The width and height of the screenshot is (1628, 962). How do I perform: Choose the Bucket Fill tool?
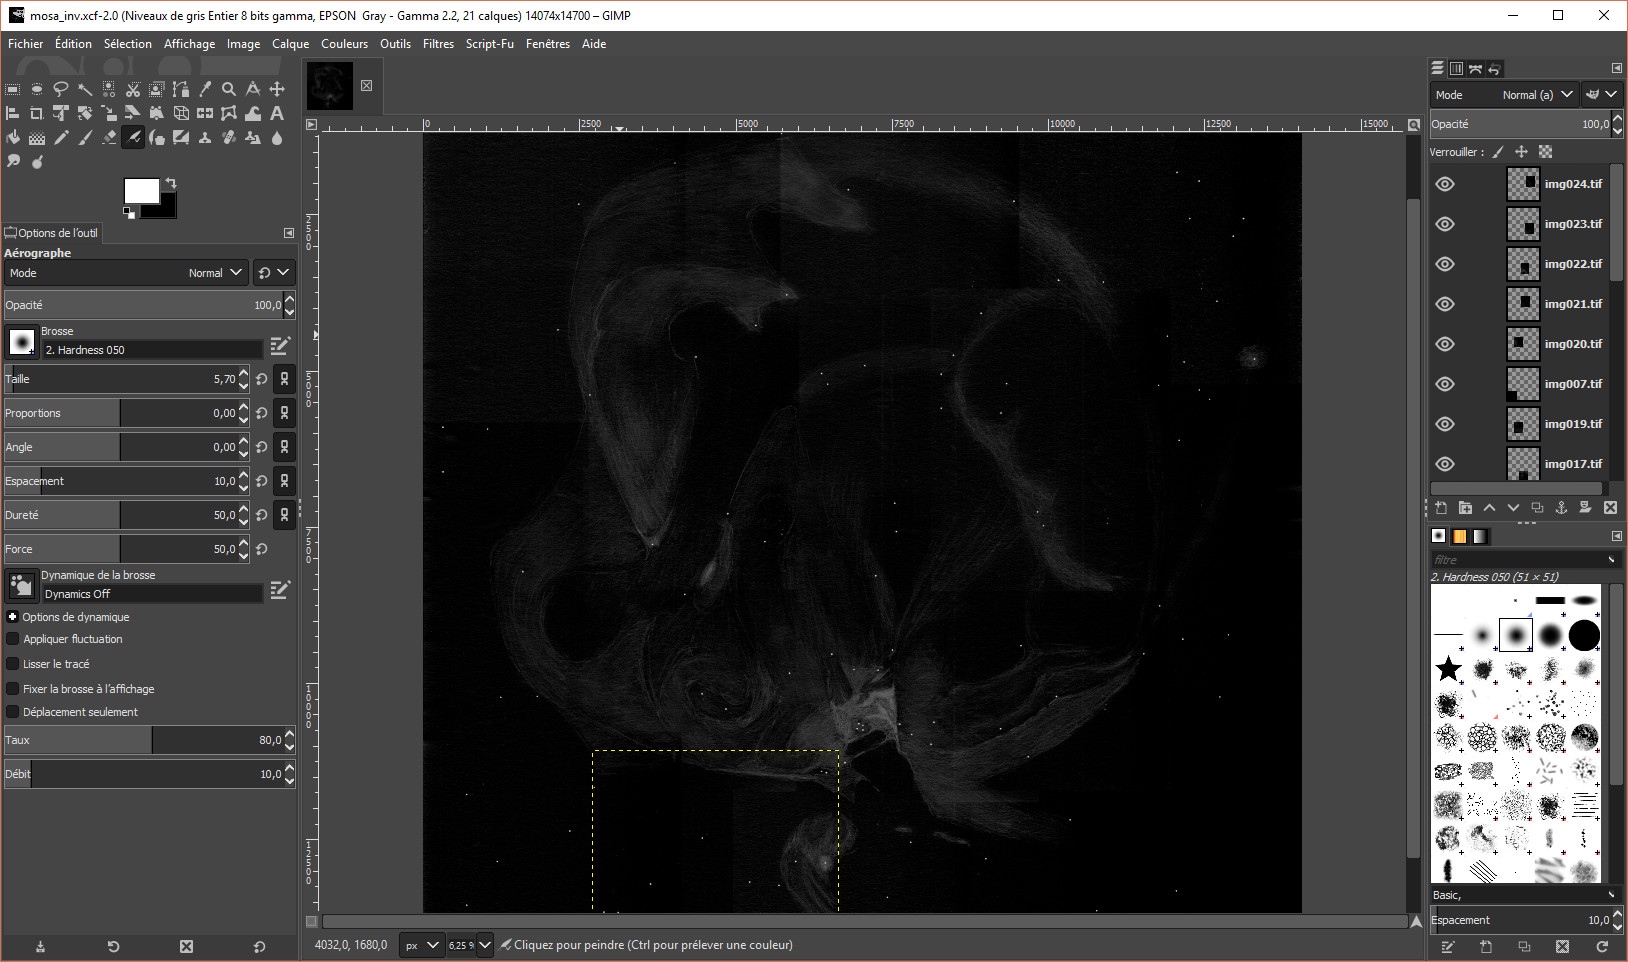(x=13, y=137)
